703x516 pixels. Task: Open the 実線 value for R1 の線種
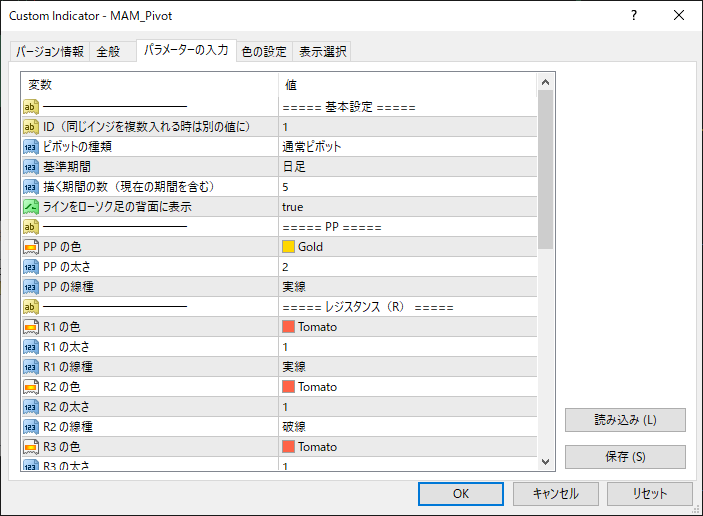[408, 367]
